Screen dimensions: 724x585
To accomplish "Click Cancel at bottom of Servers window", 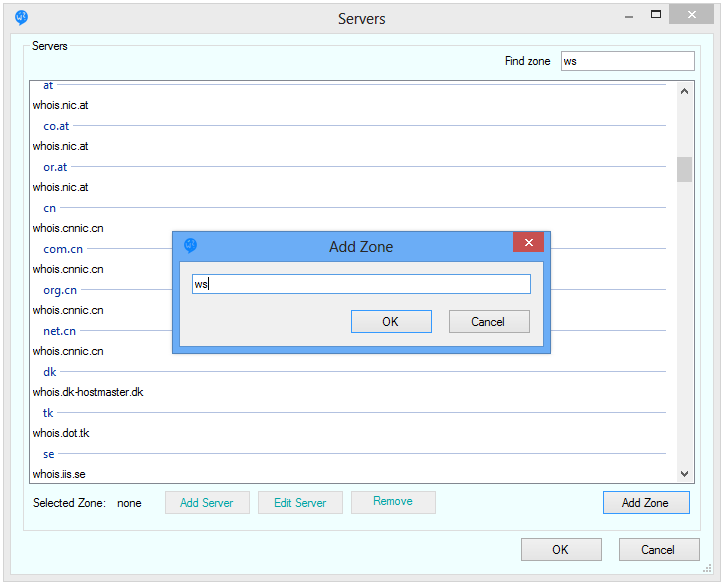I will coord(659,549).
